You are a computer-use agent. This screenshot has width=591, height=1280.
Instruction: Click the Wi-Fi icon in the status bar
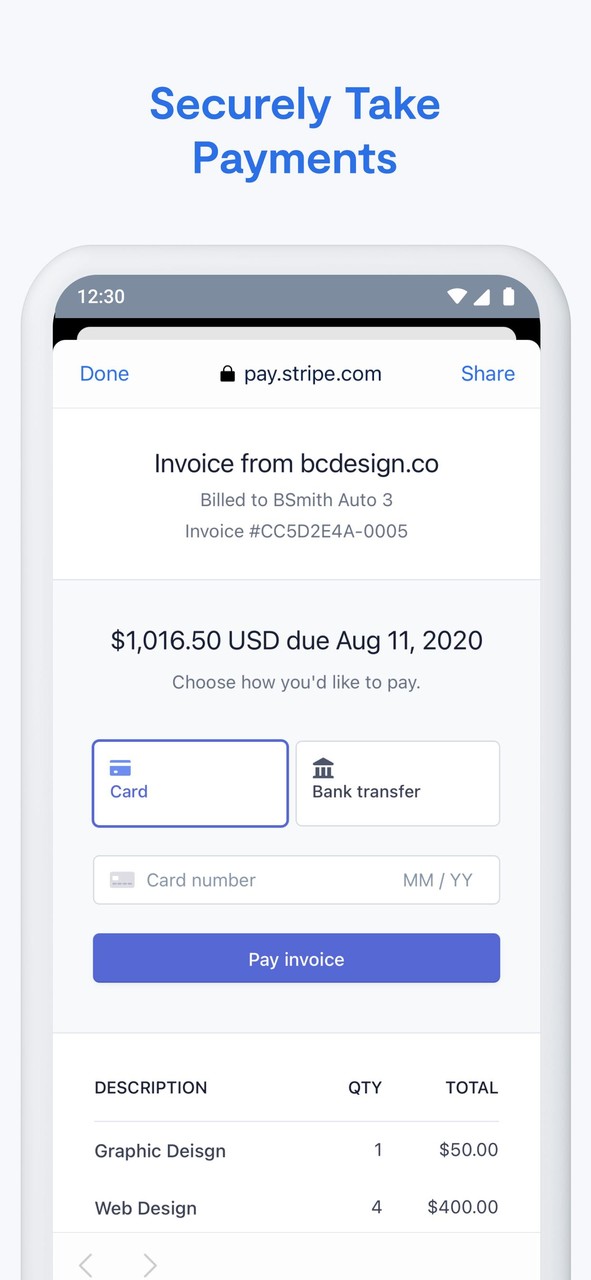point(457,296)
